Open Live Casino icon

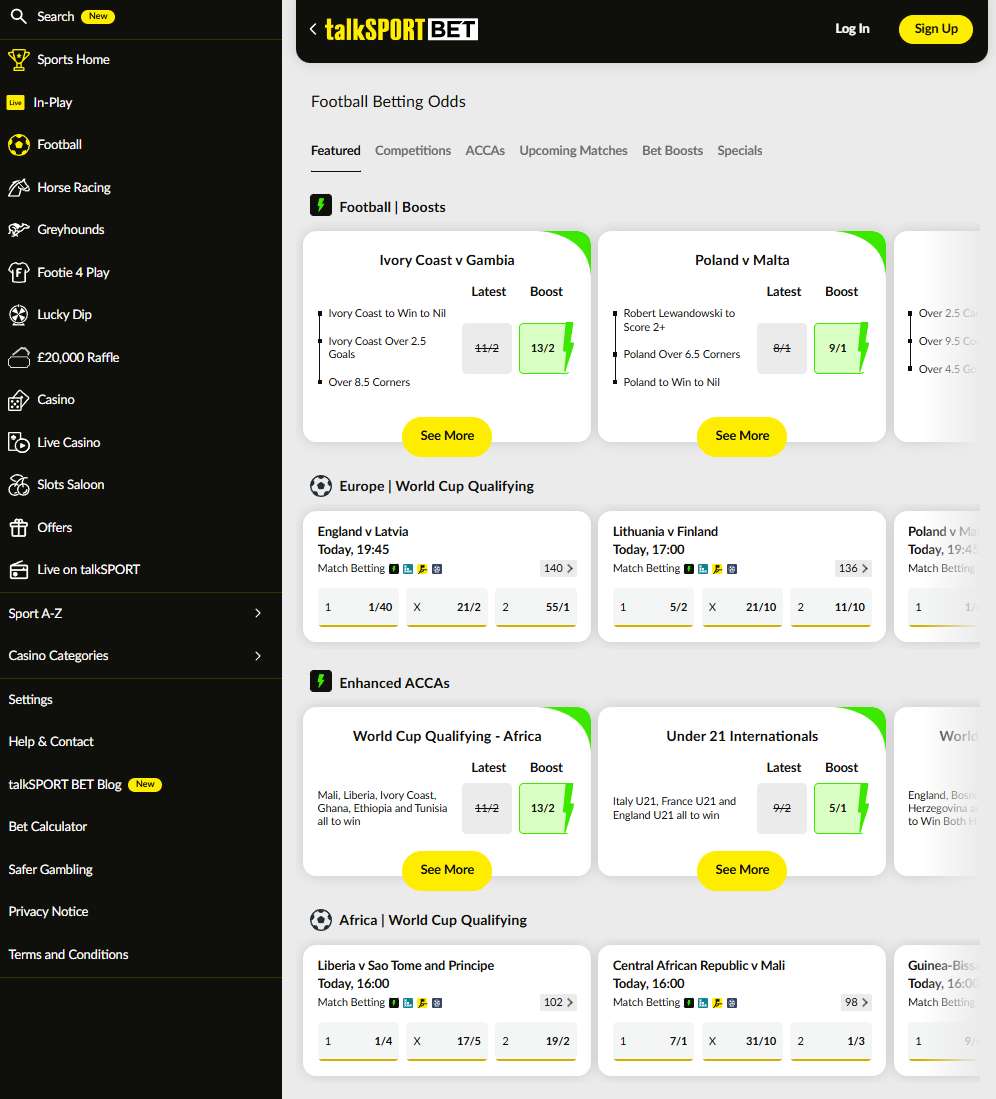tap(19, 442)
